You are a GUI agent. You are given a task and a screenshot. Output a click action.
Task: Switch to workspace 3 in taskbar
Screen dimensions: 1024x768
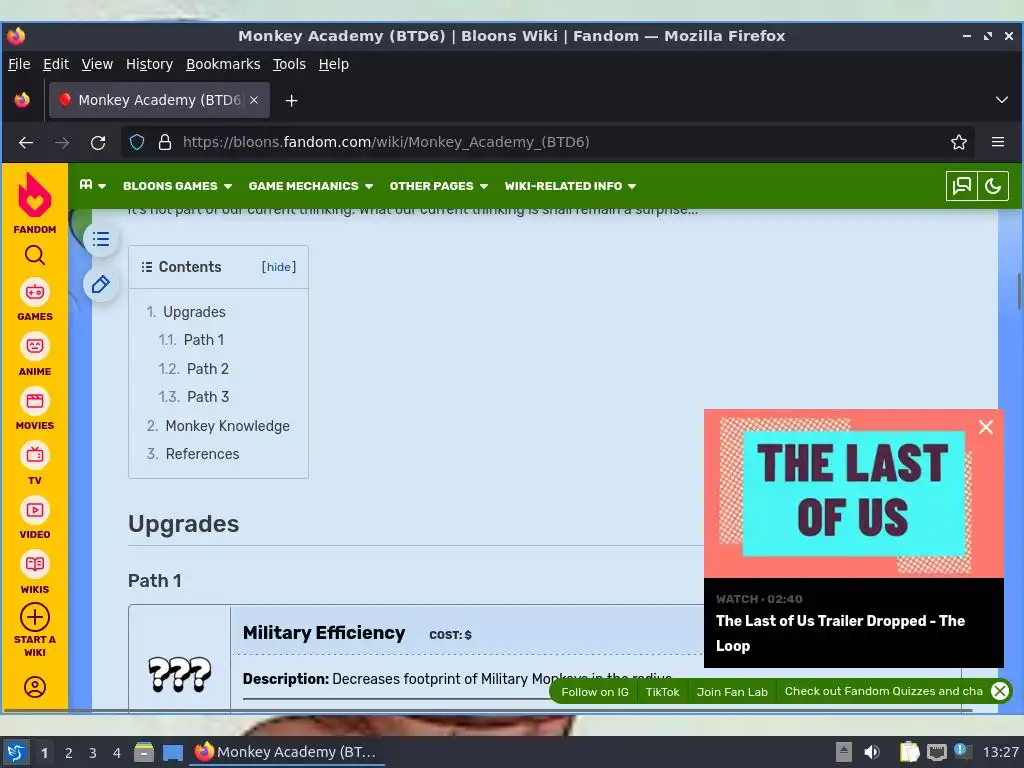(93, 753)
